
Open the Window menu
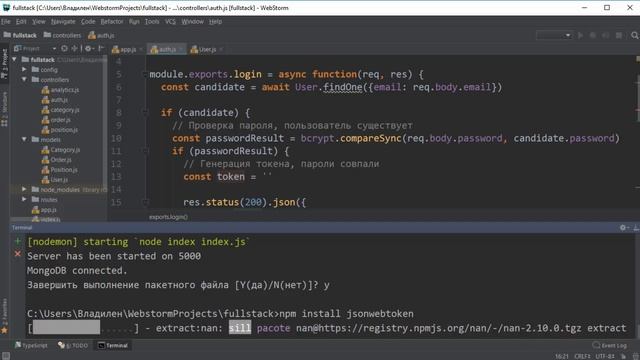[x=192, y=22]
